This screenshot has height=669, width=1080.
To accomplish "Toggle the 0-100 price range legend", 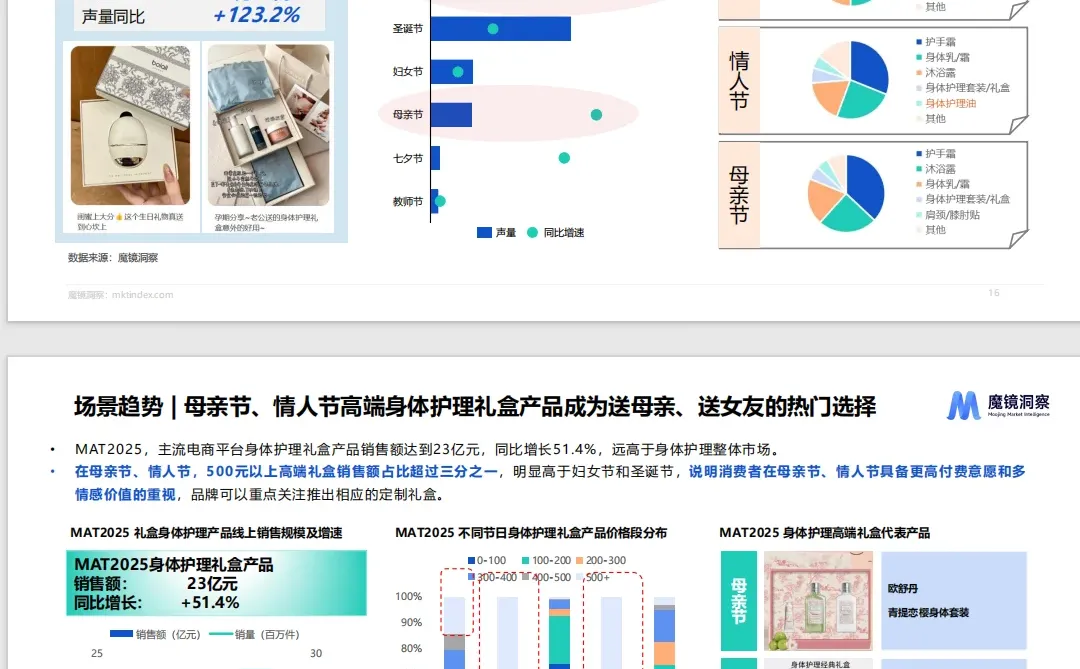I will [x=470, y=560].
